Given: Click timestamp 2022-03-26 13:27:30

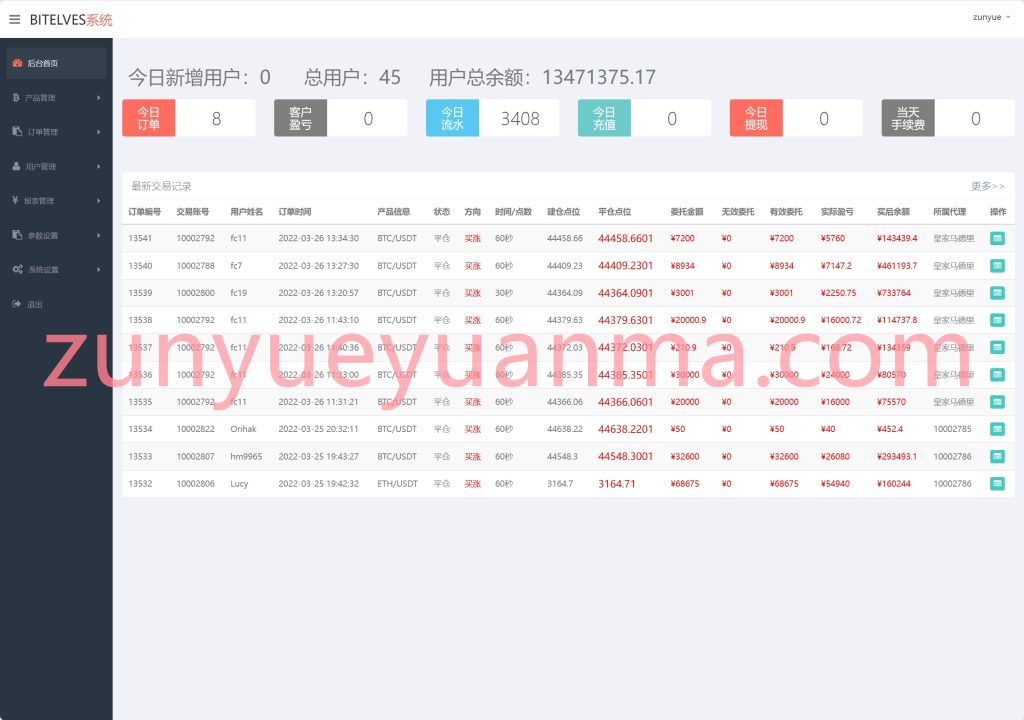Looking at the screenshot, I should [319, 266].
